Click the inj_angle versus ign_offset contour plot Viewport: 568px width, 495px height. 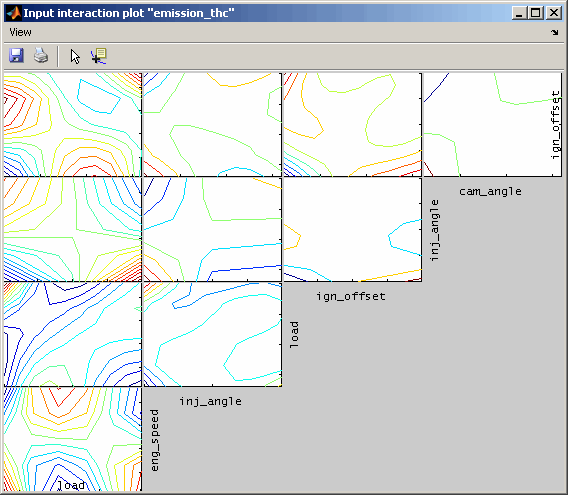[x=352, y=229]
